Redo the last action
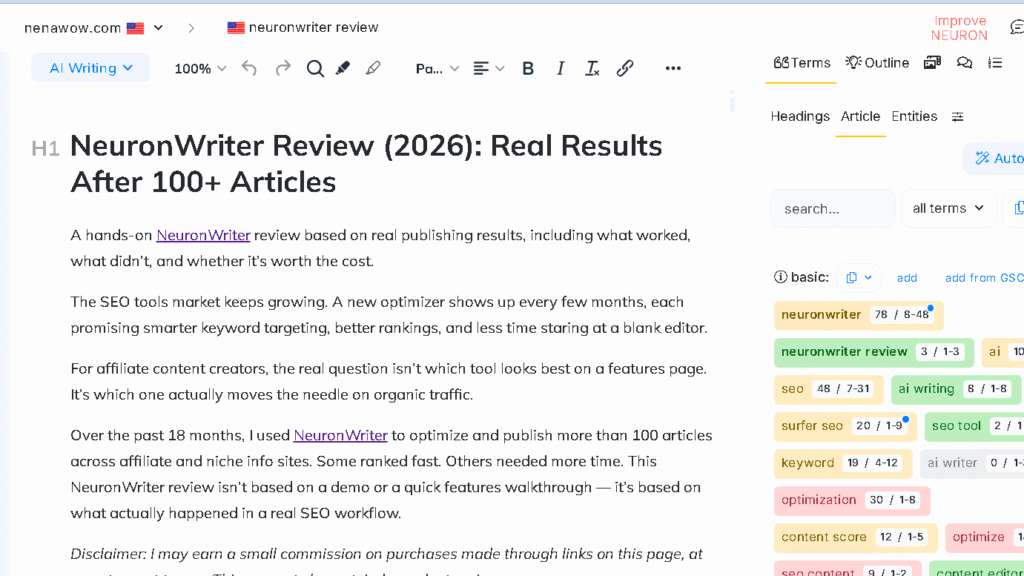 click(x=283, y=68)
